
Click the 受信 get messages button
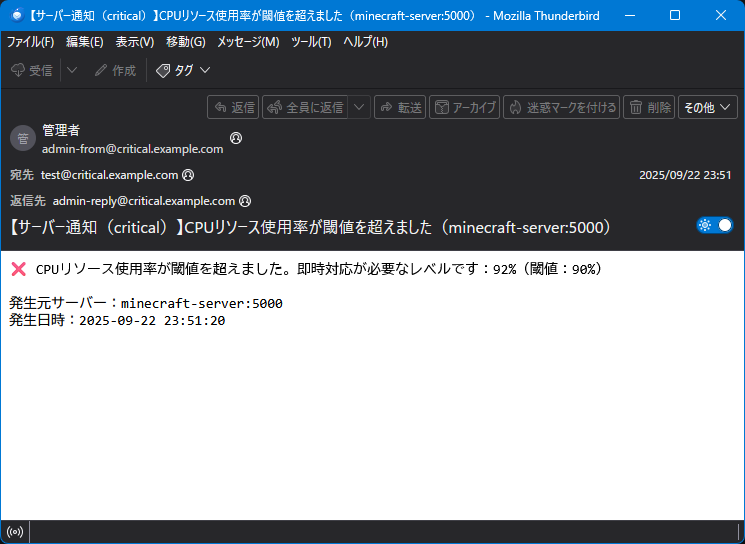pyautogui.click(x=31, y=71)
